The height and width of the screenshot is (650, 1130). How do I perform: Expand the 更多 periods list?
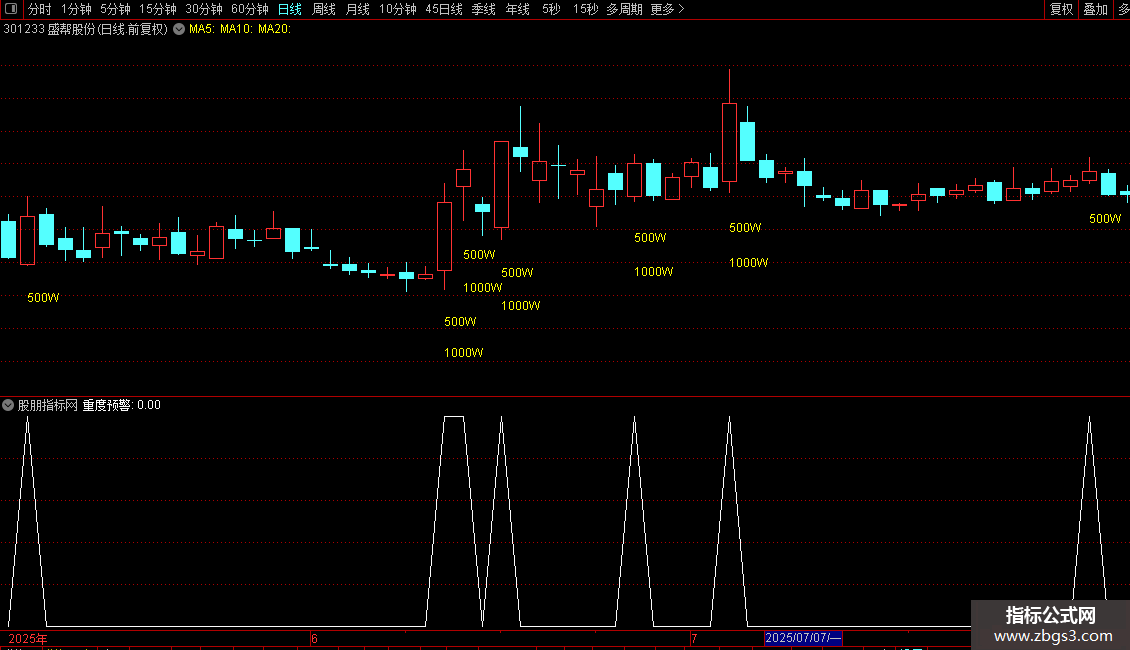pos(667,9)
